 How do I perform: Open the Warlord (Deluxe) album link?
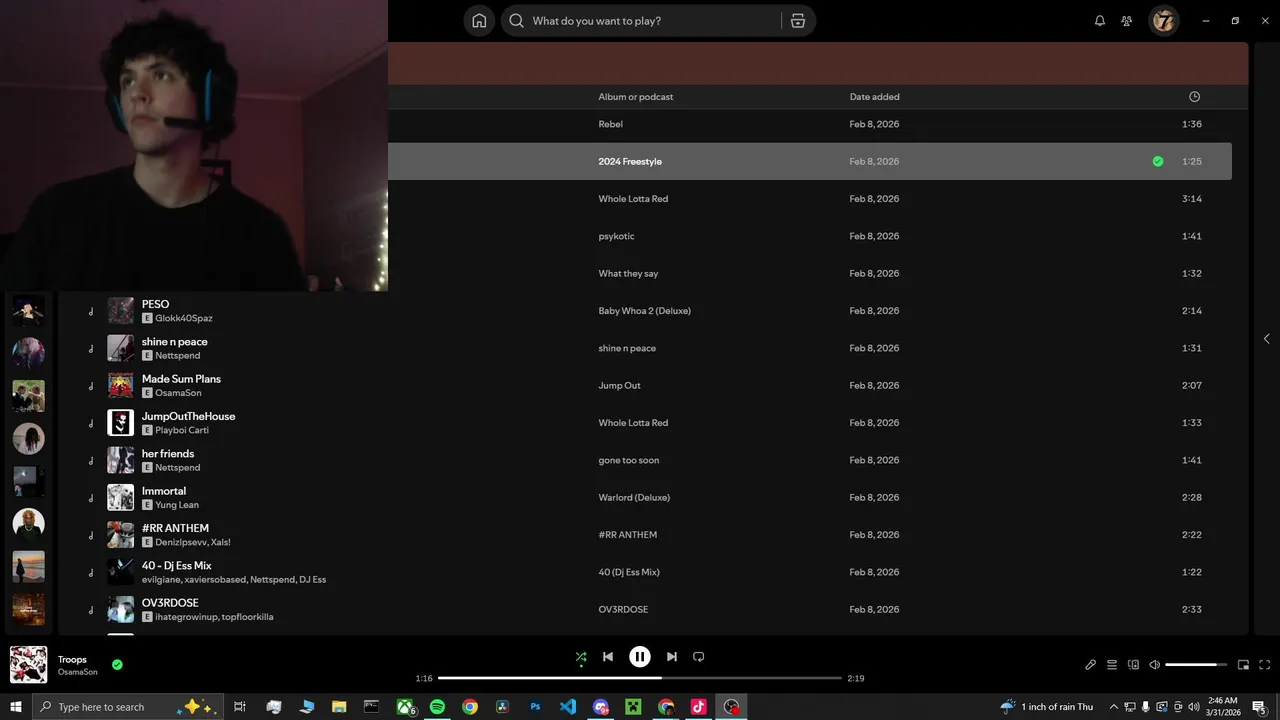[634, 498]
